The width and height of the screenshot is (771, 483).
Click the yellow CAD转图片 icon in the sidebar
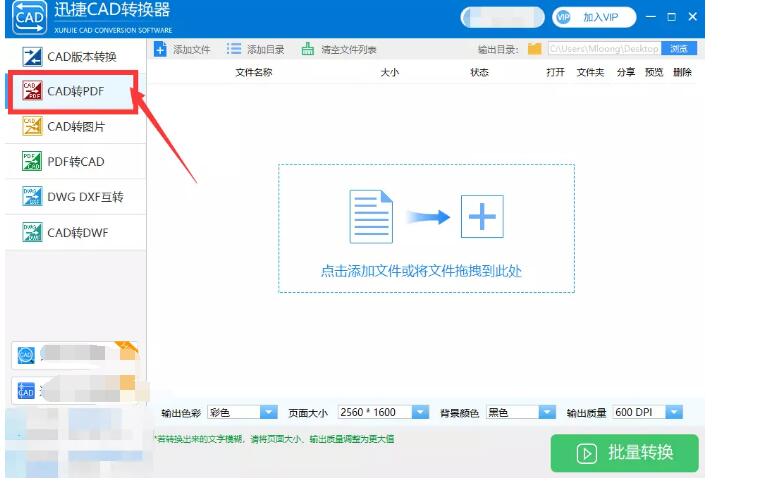(32, 126)
